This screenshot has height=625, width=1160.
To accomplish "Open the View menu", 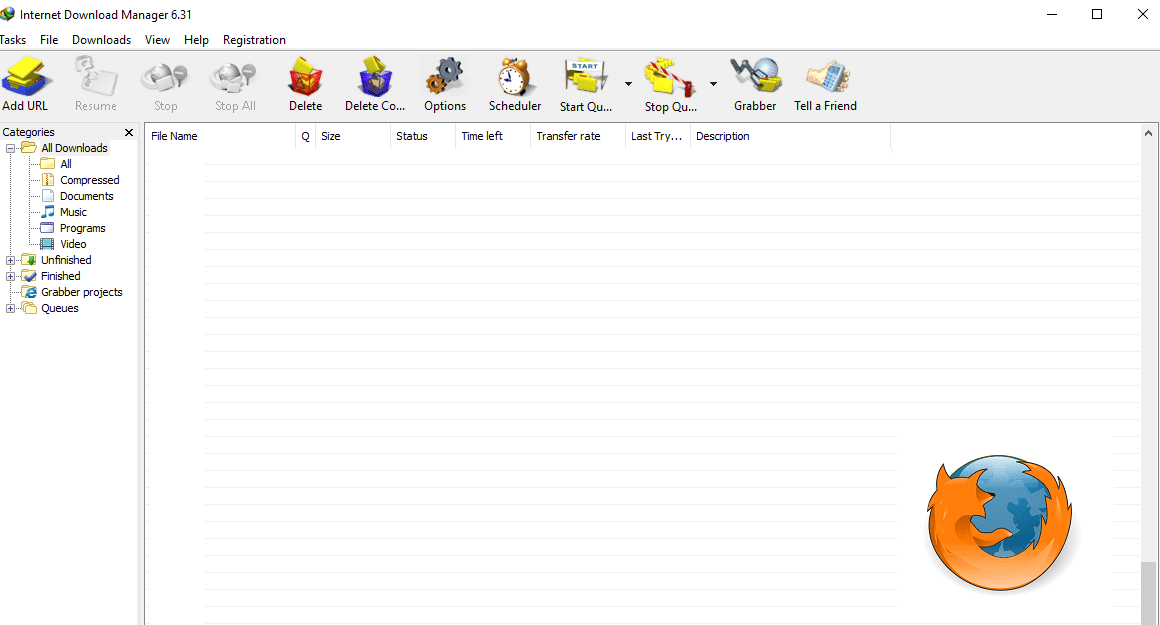I will [x=157, y=40].
